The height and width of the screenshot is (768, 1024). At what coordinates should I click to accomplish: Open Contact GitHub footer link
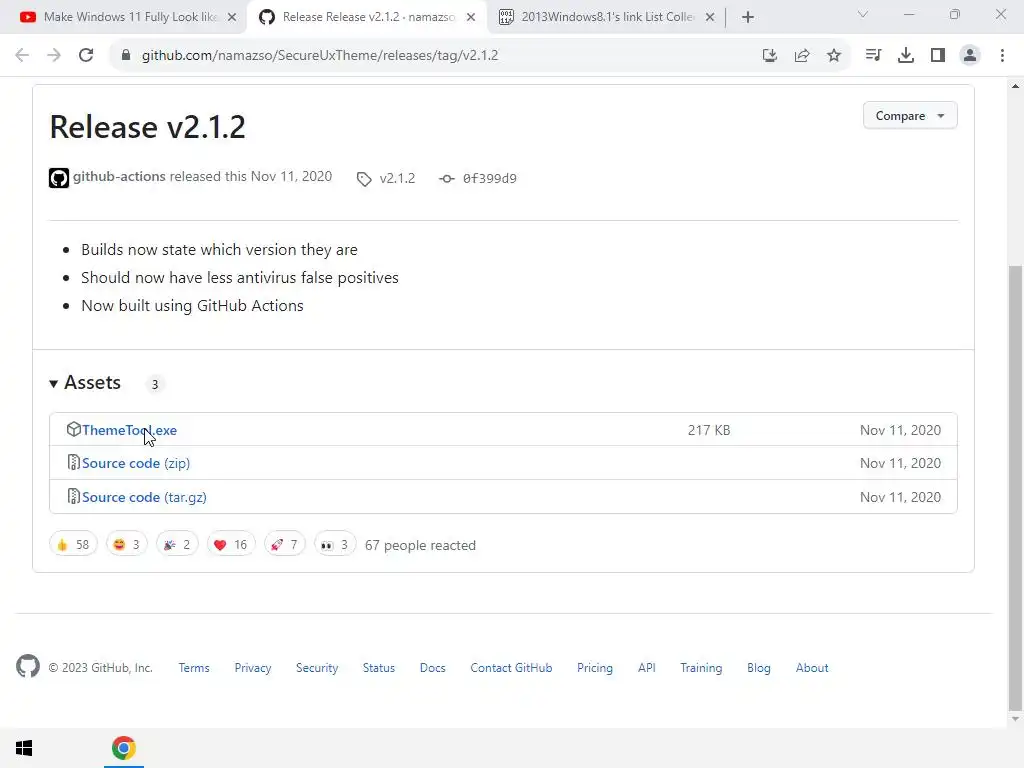pyautogui.click(x=511, y=668)
